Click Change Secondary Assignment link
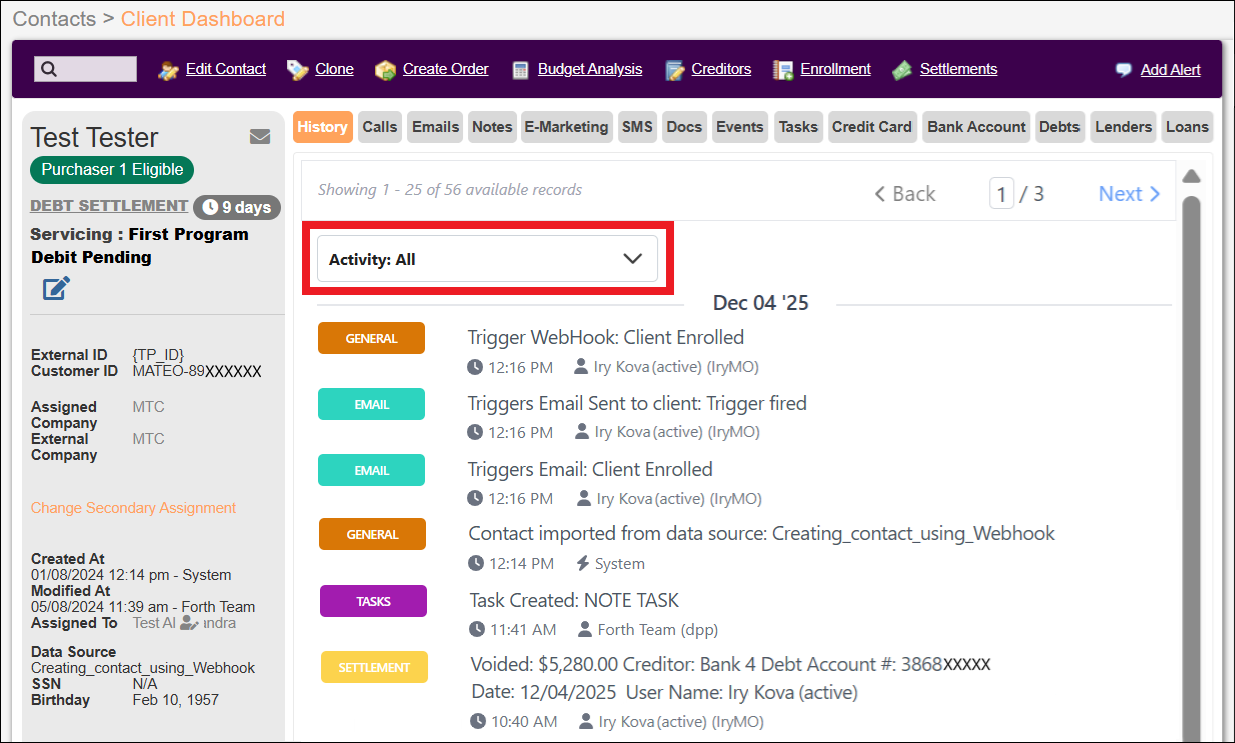The width and height of the screenshot is (1235, 743). 133,508
